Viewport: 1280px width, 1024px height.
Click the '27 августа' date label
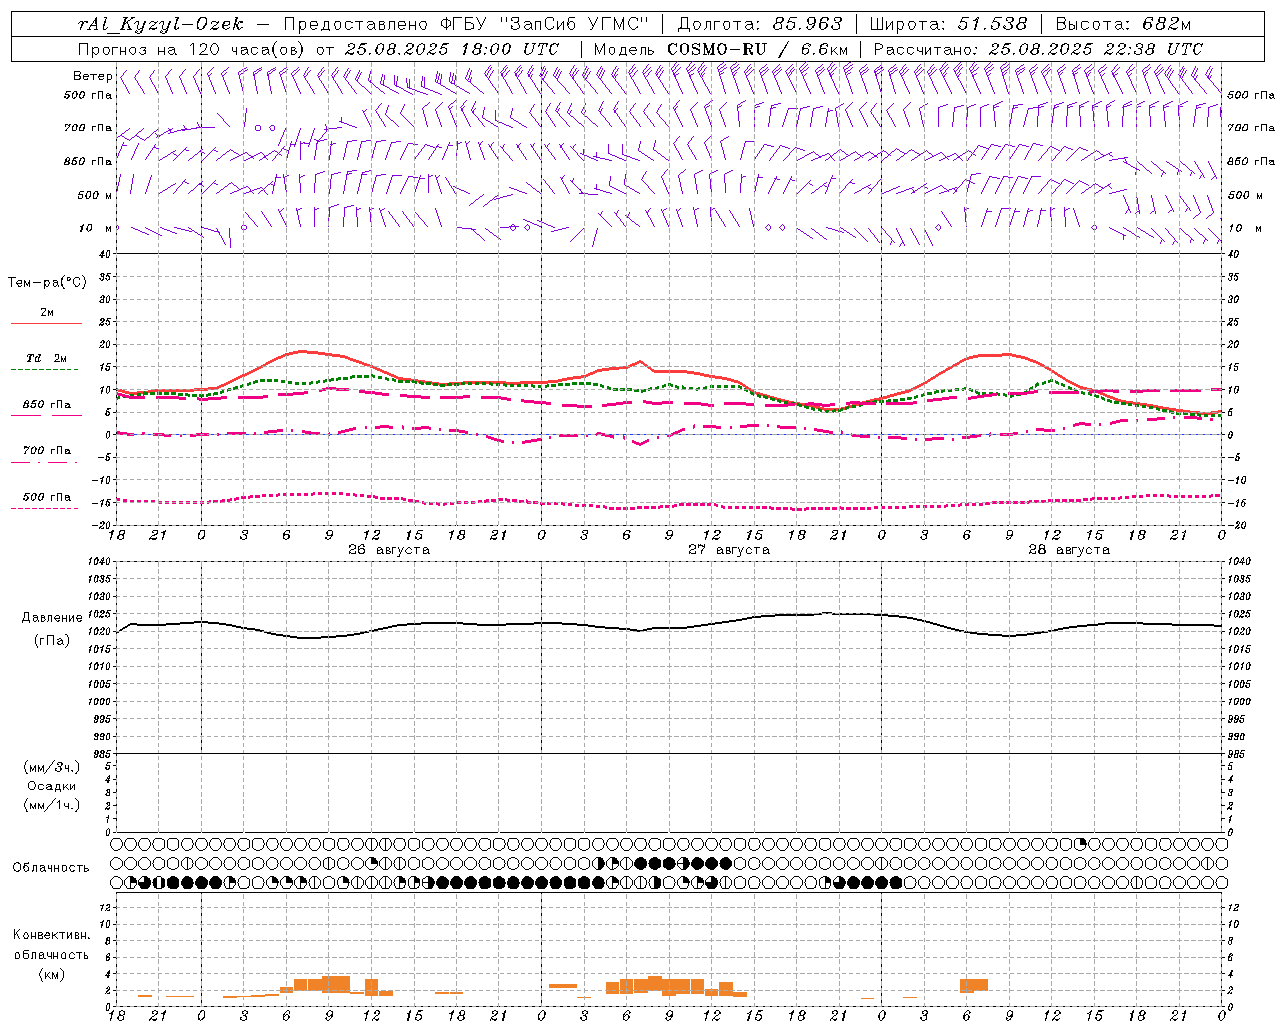[729, 550]
